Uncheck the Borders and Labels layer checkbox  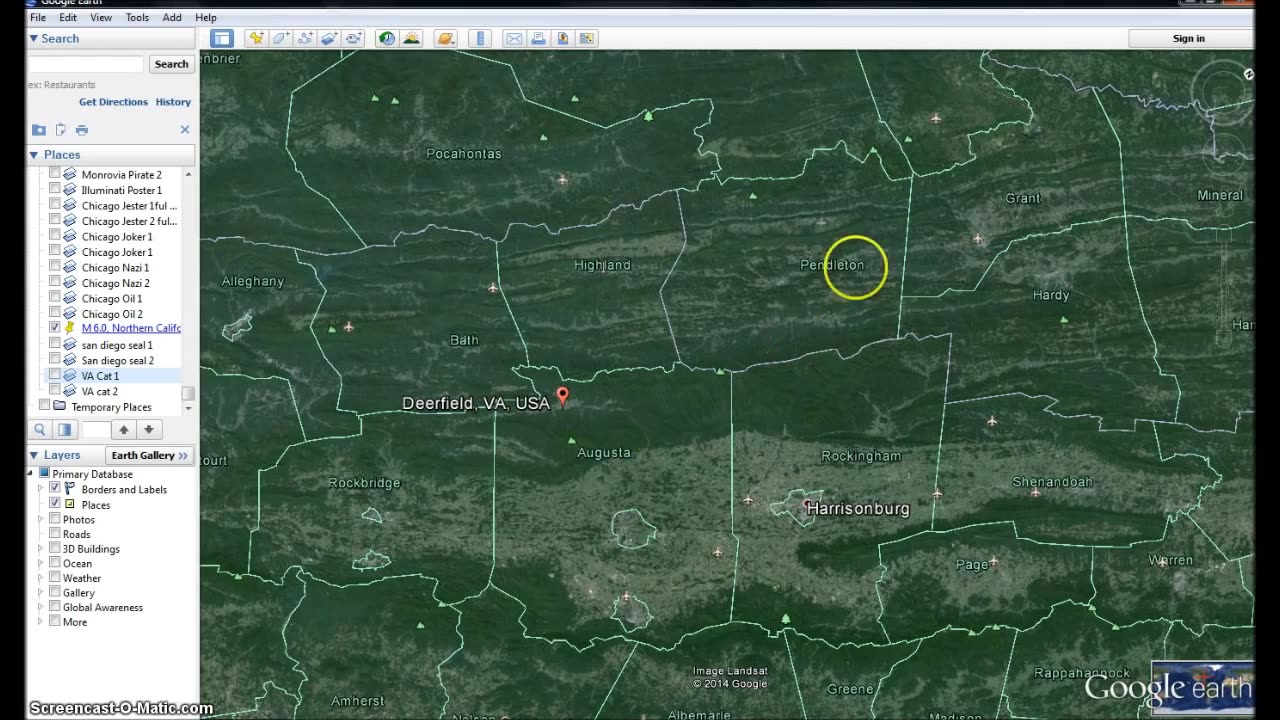click(55, 489)
